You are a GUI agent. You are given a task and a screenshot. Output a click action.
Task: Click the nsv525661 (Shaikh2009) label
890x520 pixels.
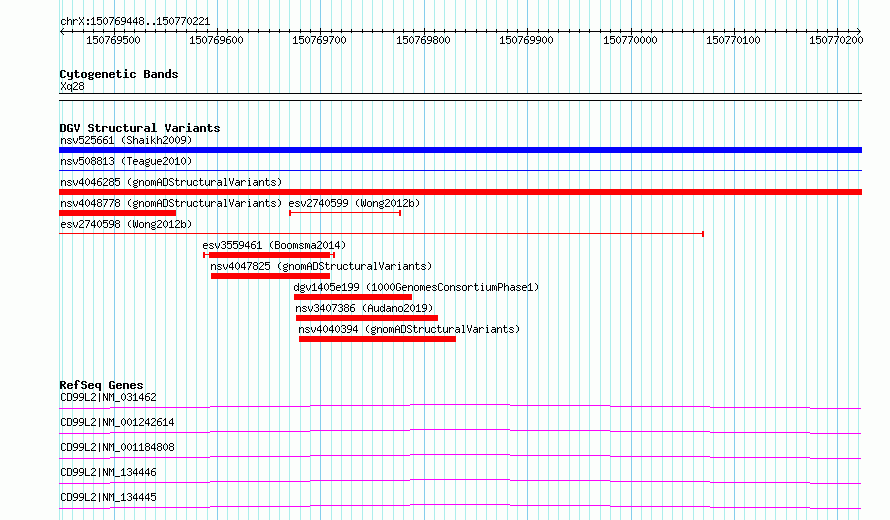pos(126,140)
